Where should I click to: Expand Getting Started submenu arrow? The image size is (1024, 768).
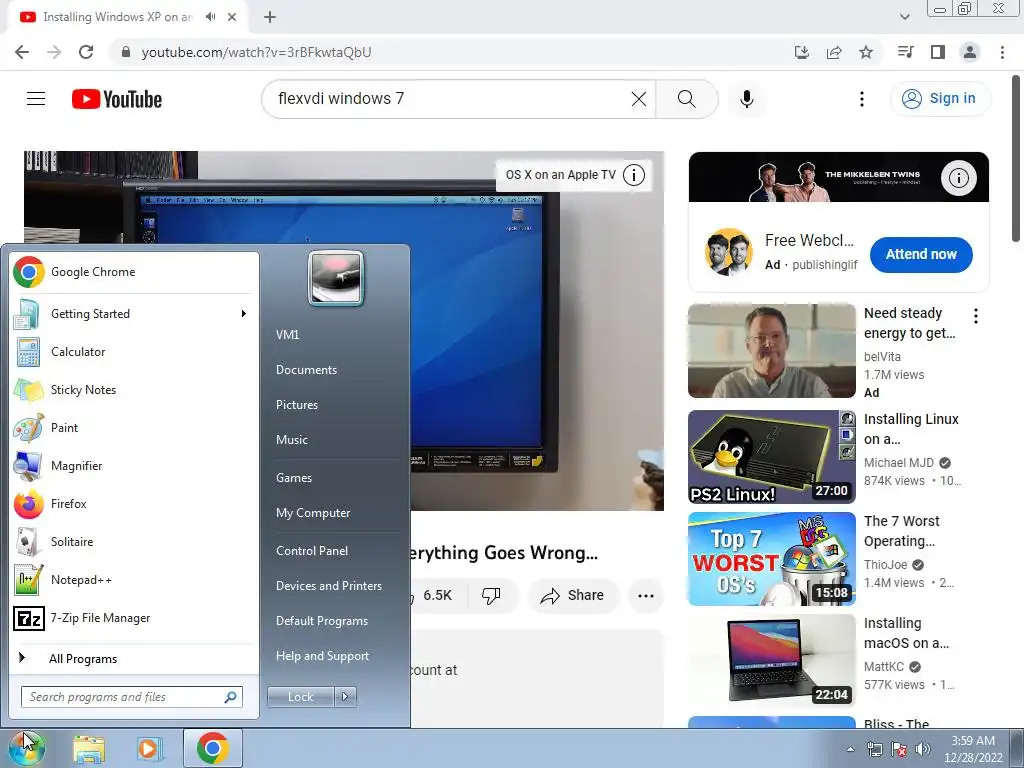pyautogui.click(x=244, y=314)
